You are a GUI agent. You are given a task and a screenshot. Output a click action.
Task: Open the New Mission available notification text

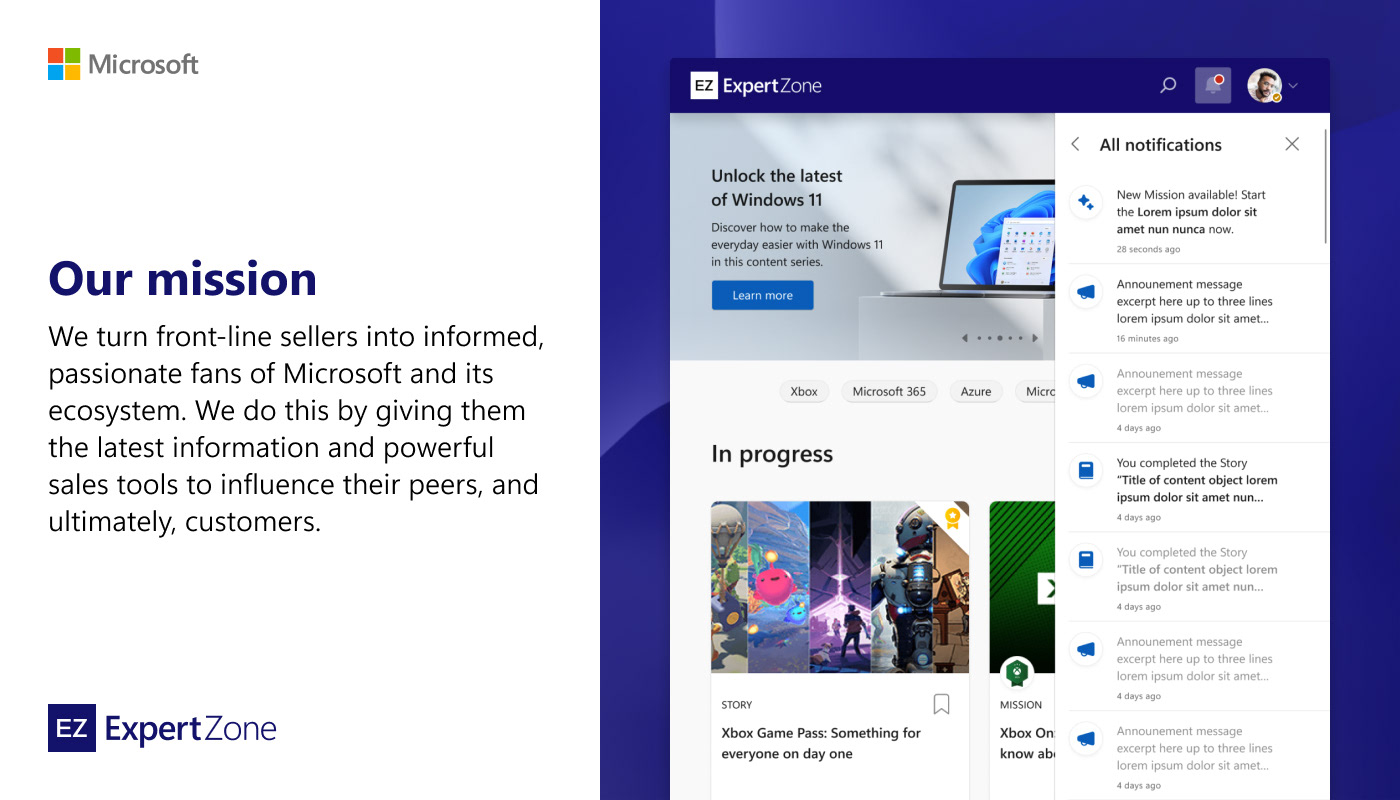click(1191, 212)
